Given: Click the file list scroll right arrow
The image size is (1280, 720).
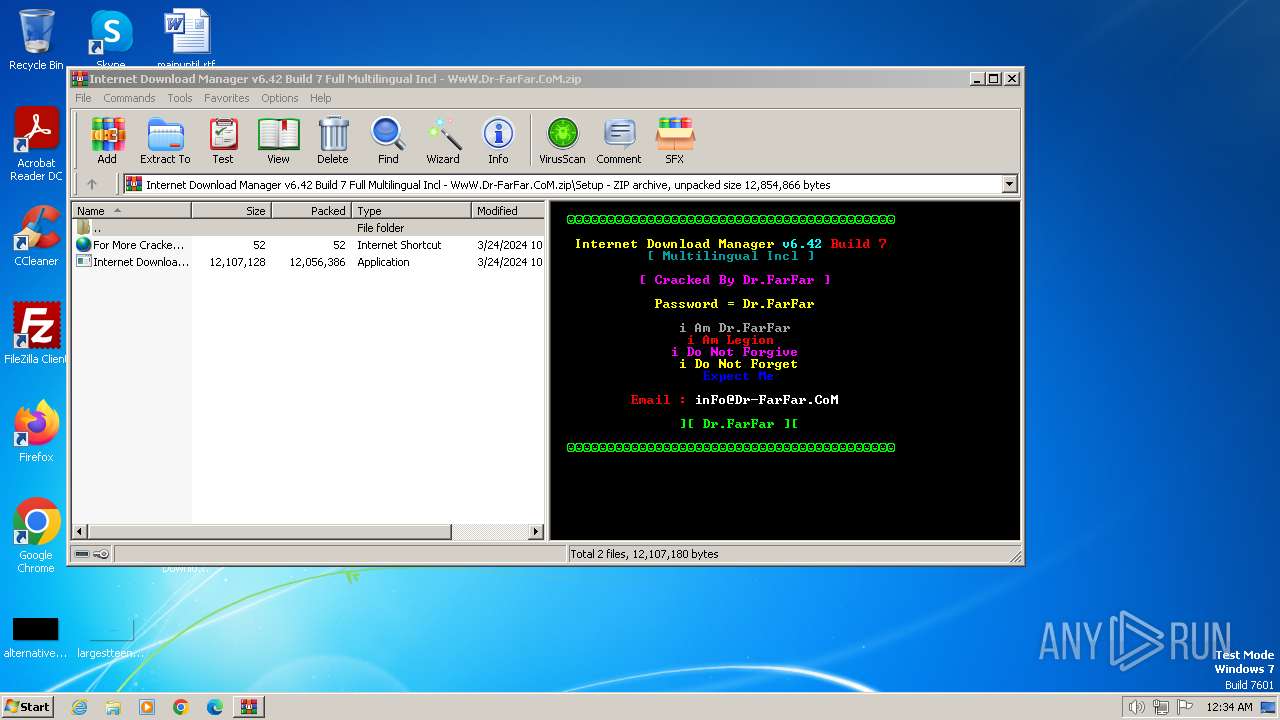Looking at the screenshot, I should pyautogui.click(x=536, y=532).
